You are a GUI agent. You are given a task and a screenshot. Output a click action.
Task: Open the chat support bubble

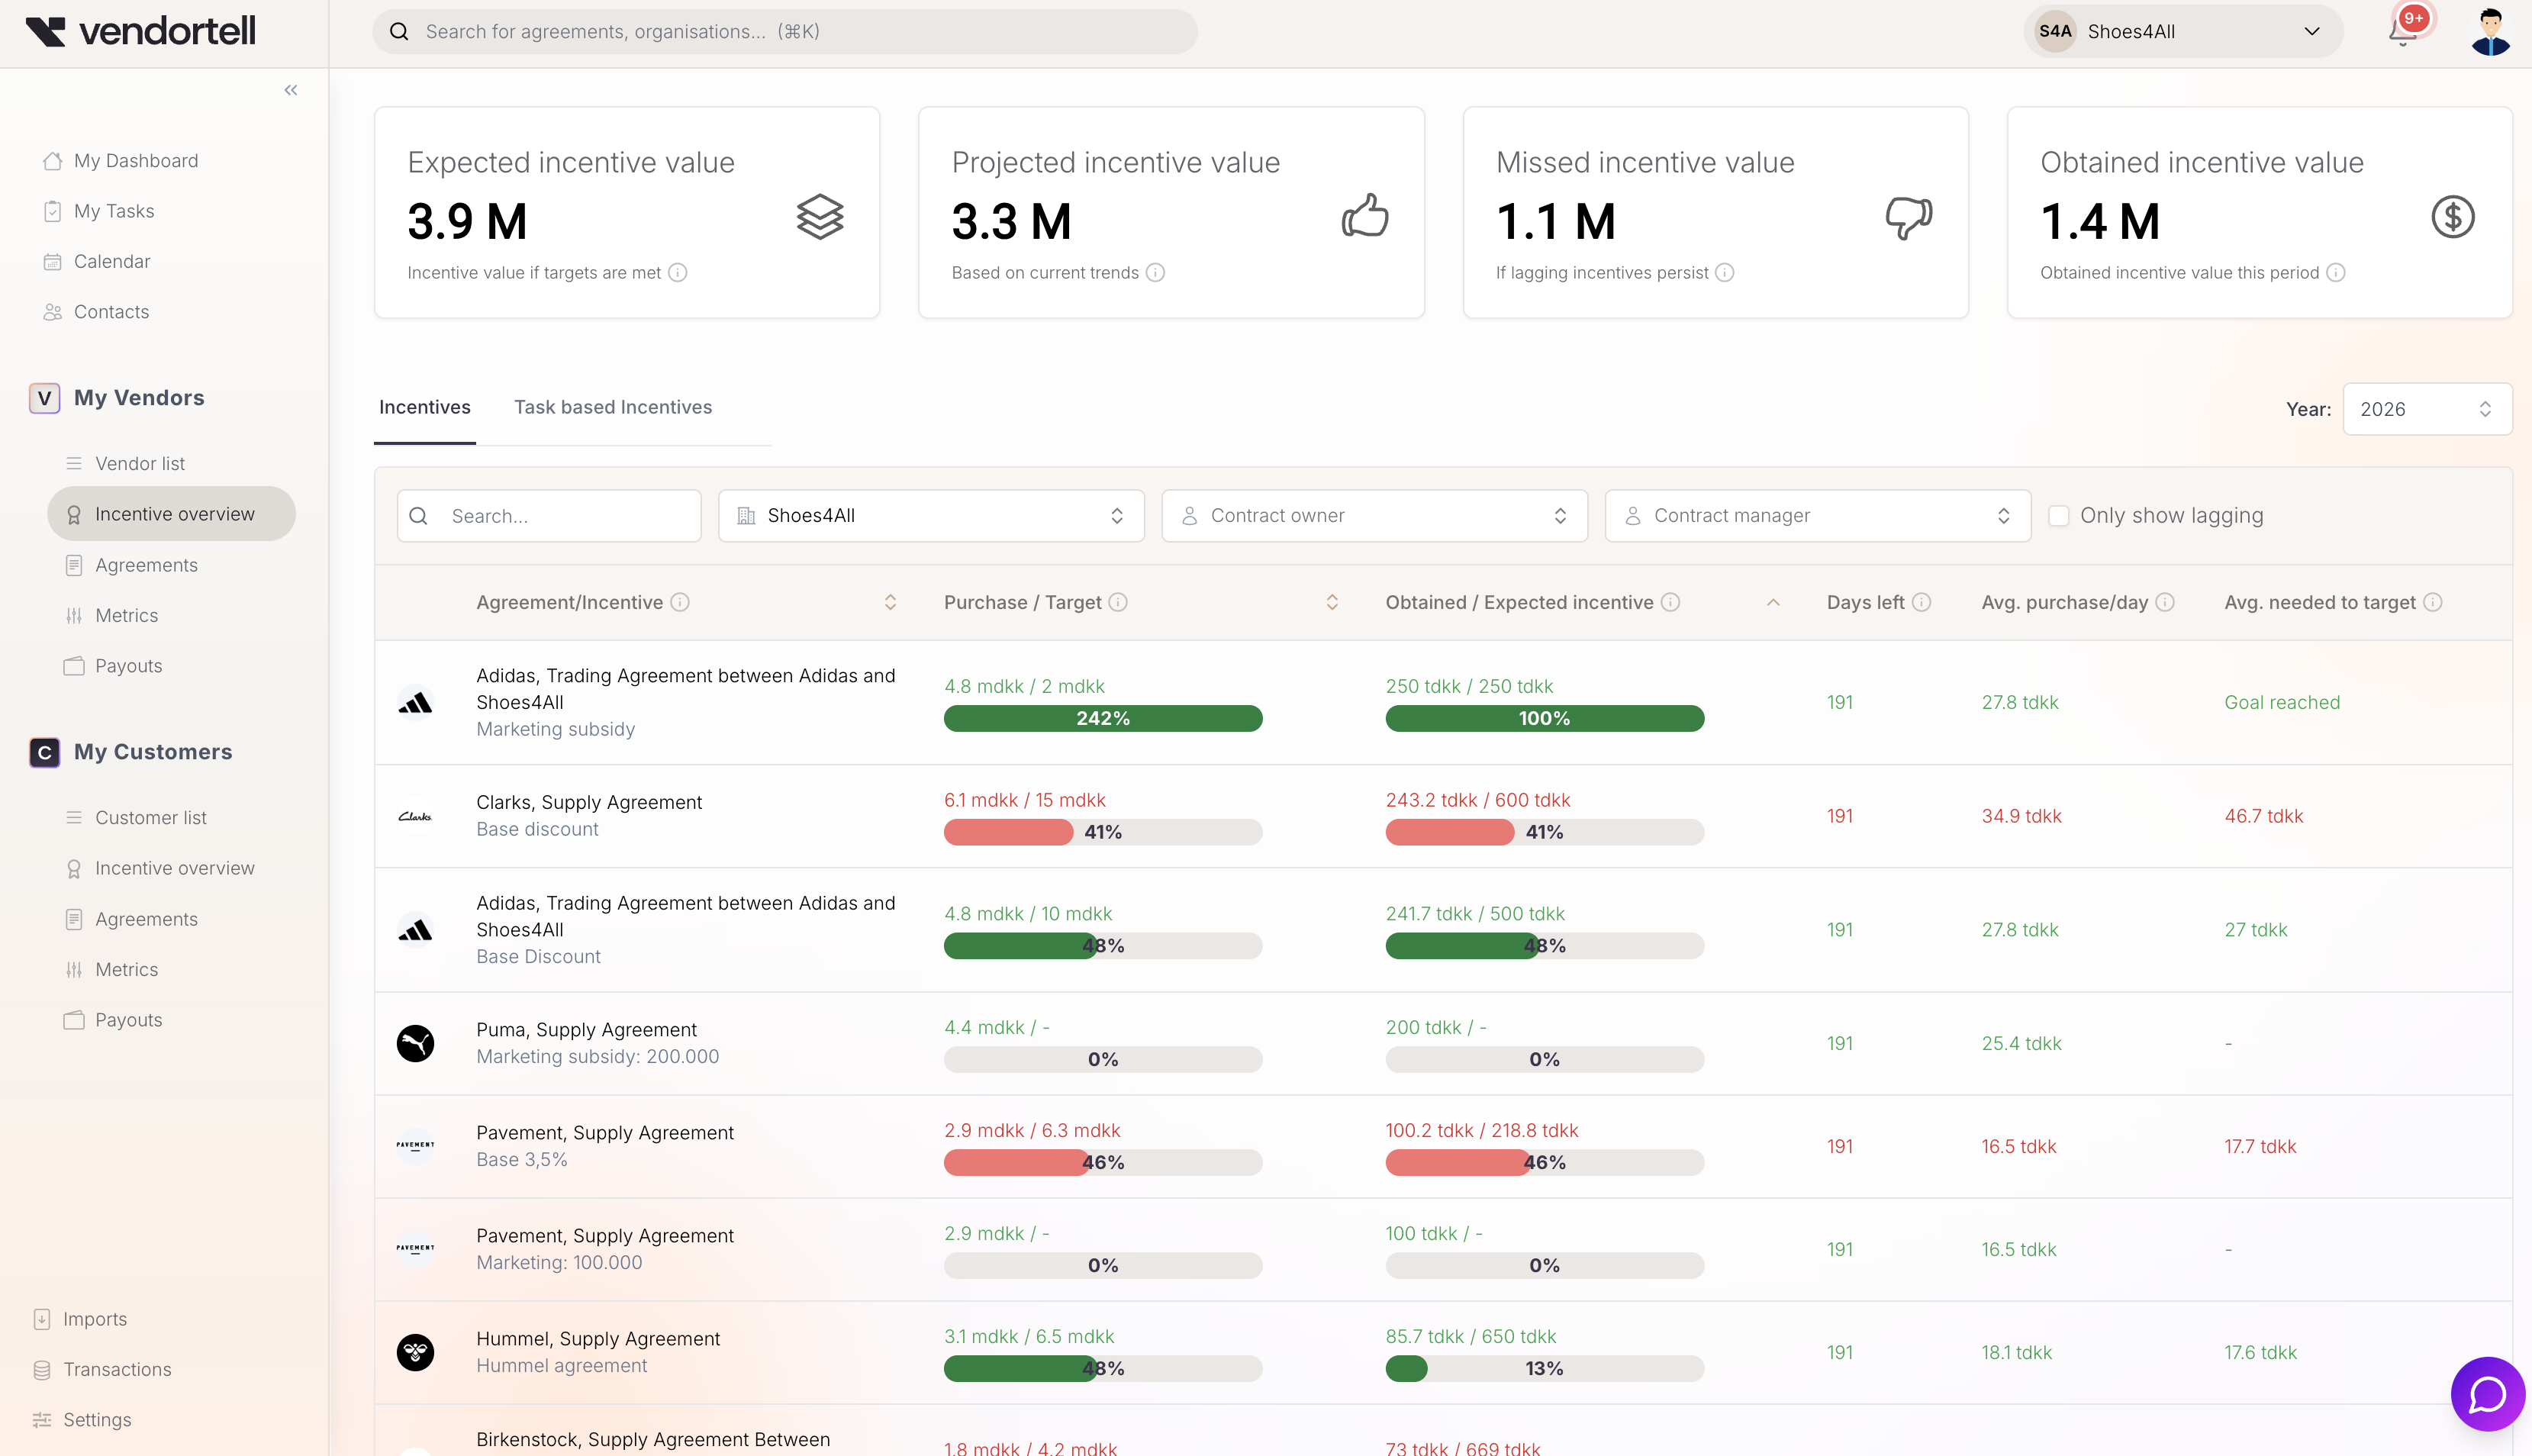click(x=2487, y=1393)
